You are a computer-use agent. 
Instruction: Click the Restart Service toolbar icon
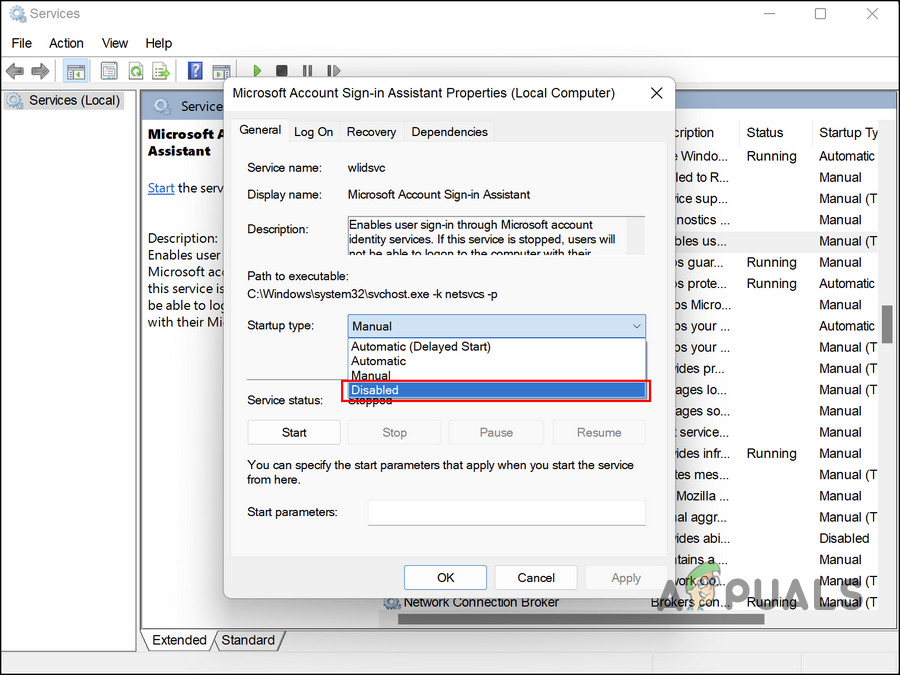click(x=333, y=71)
